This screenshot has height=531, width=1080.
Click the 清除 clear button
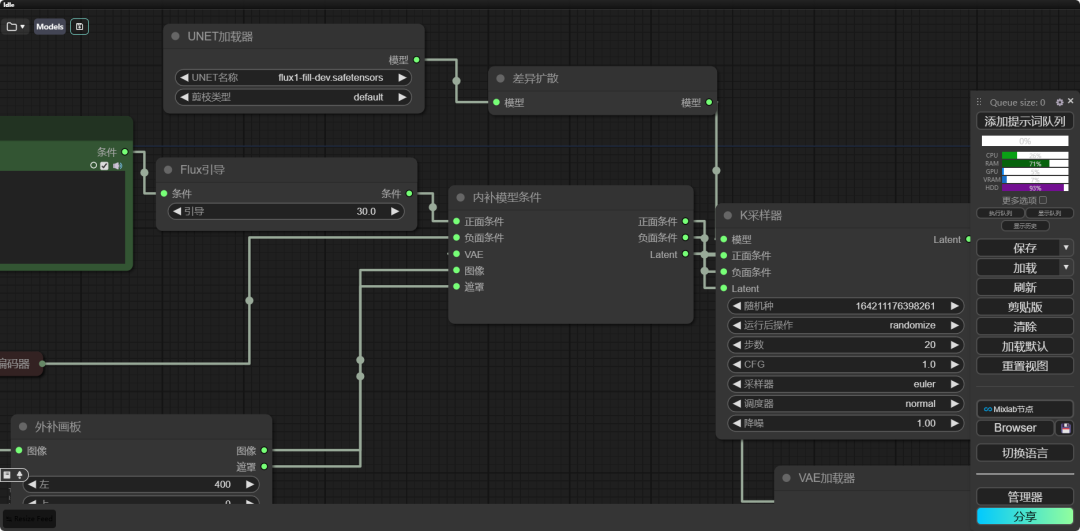[x=1025, y=326]
